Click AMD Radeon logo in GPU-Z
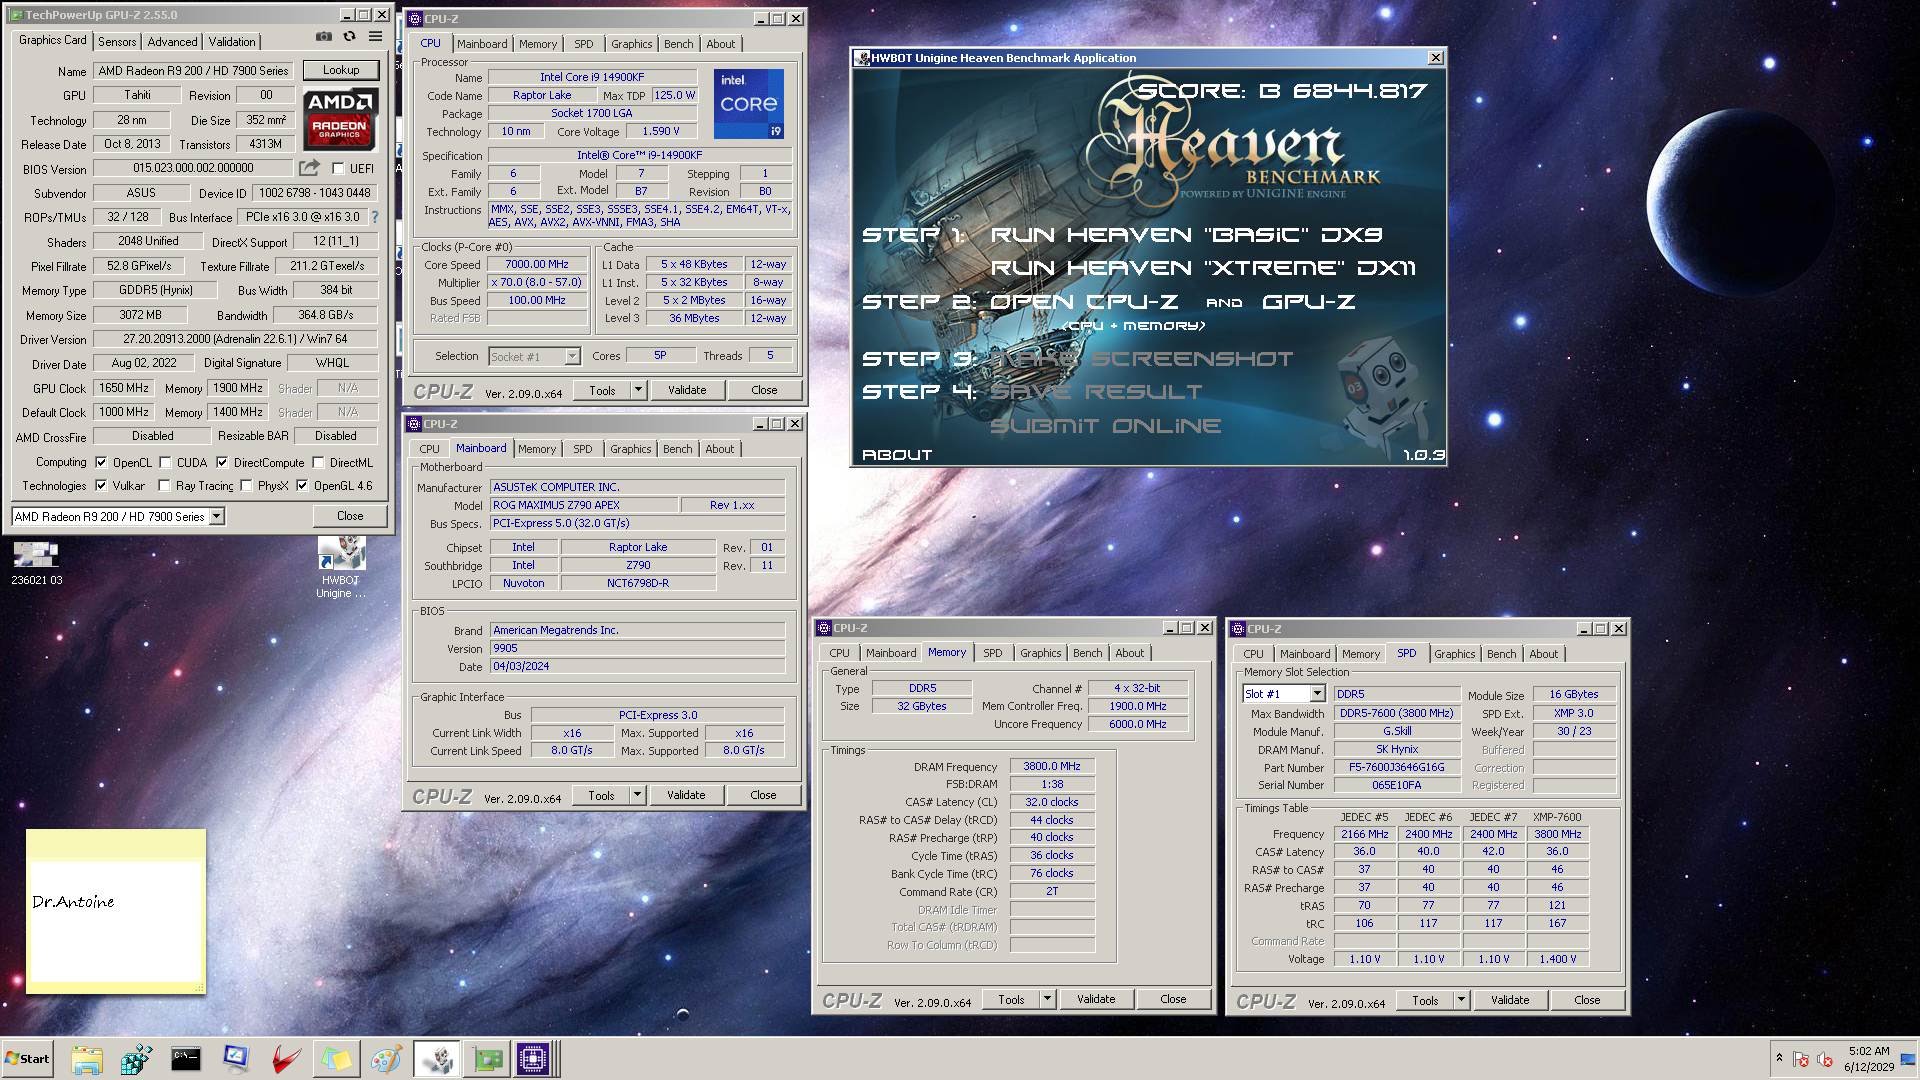 coord(340,119)
